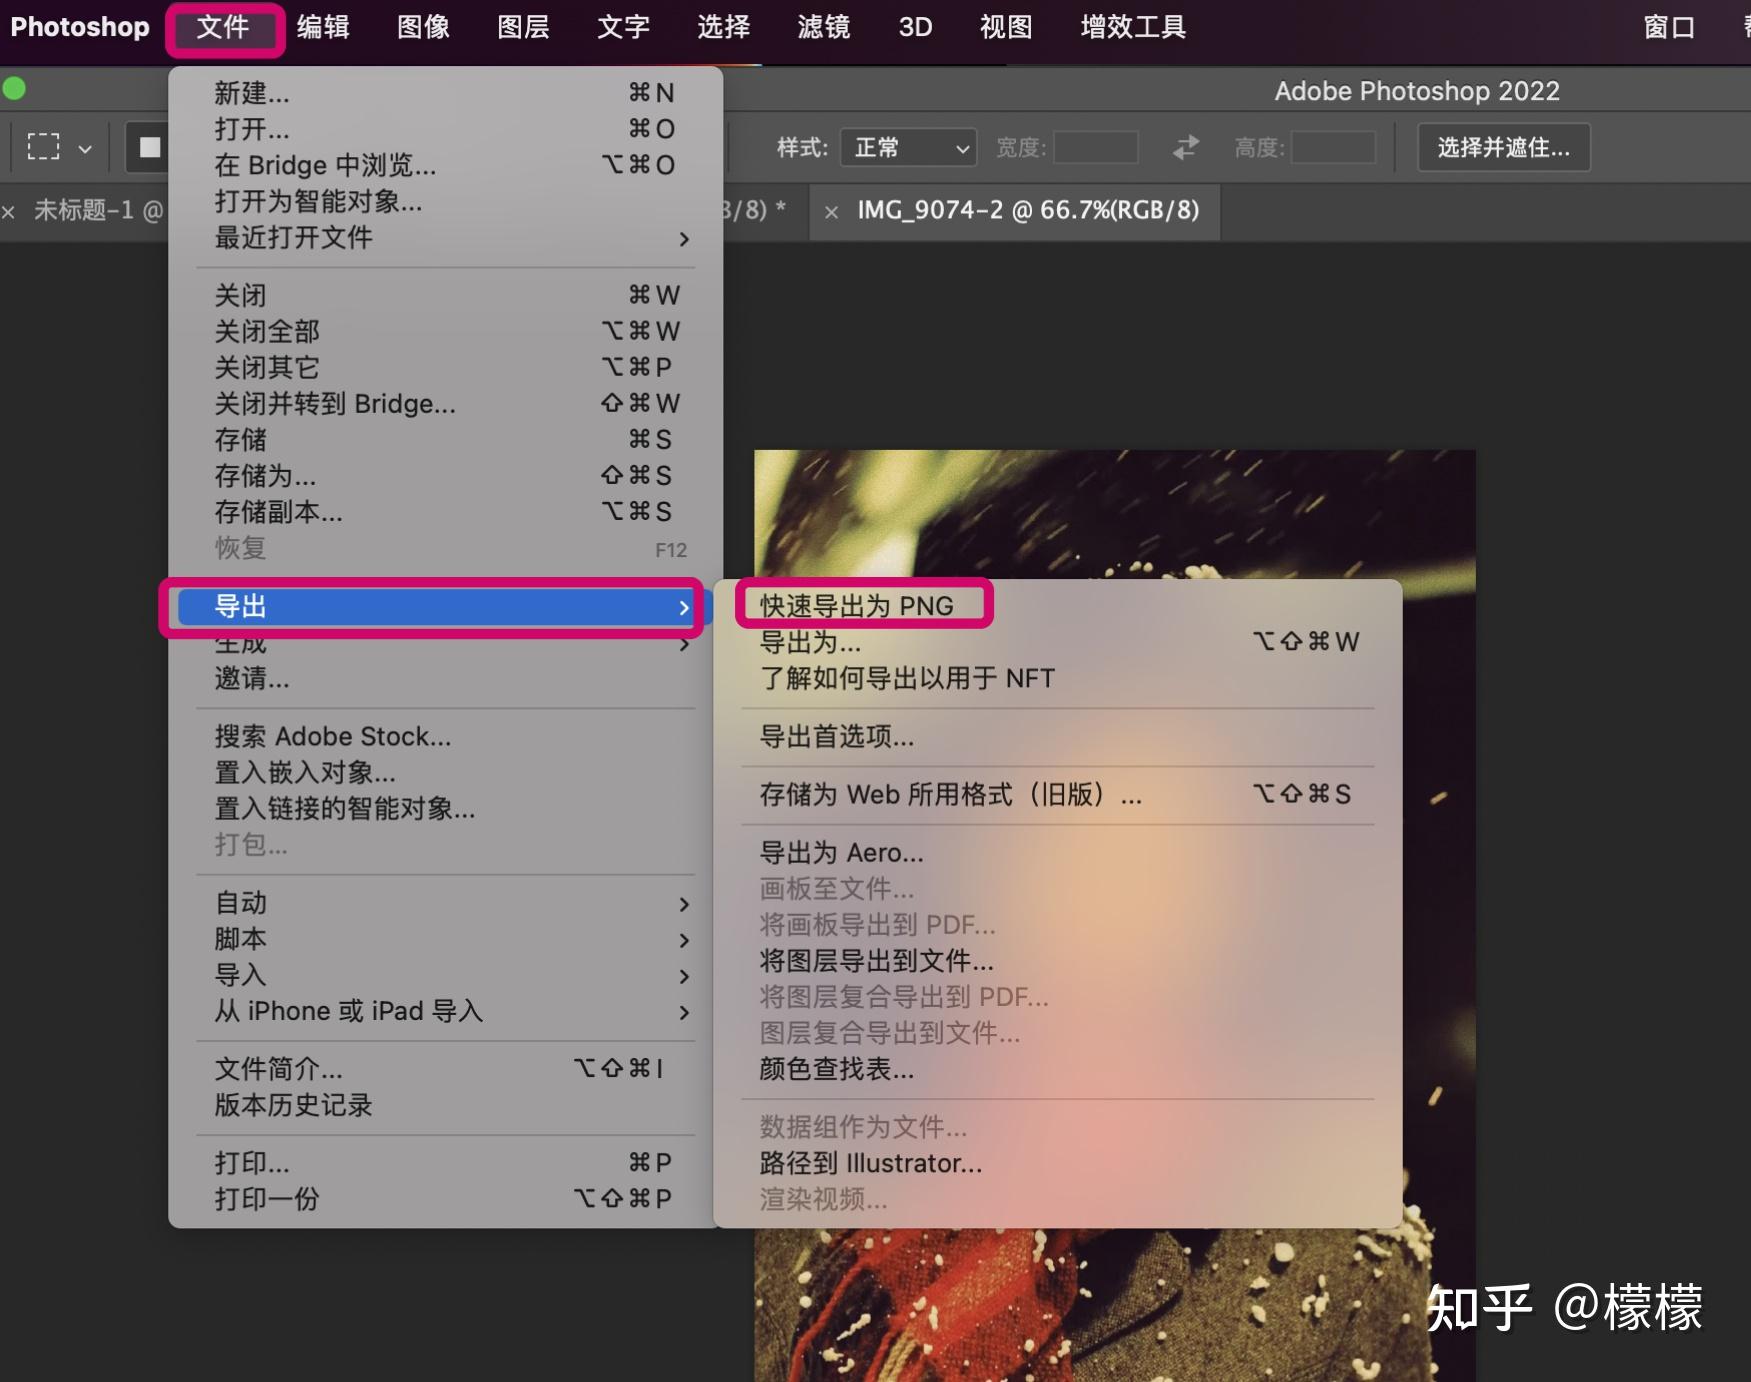
Task: Click 导出首选项 in the export submenu
Action: (837, 737)
